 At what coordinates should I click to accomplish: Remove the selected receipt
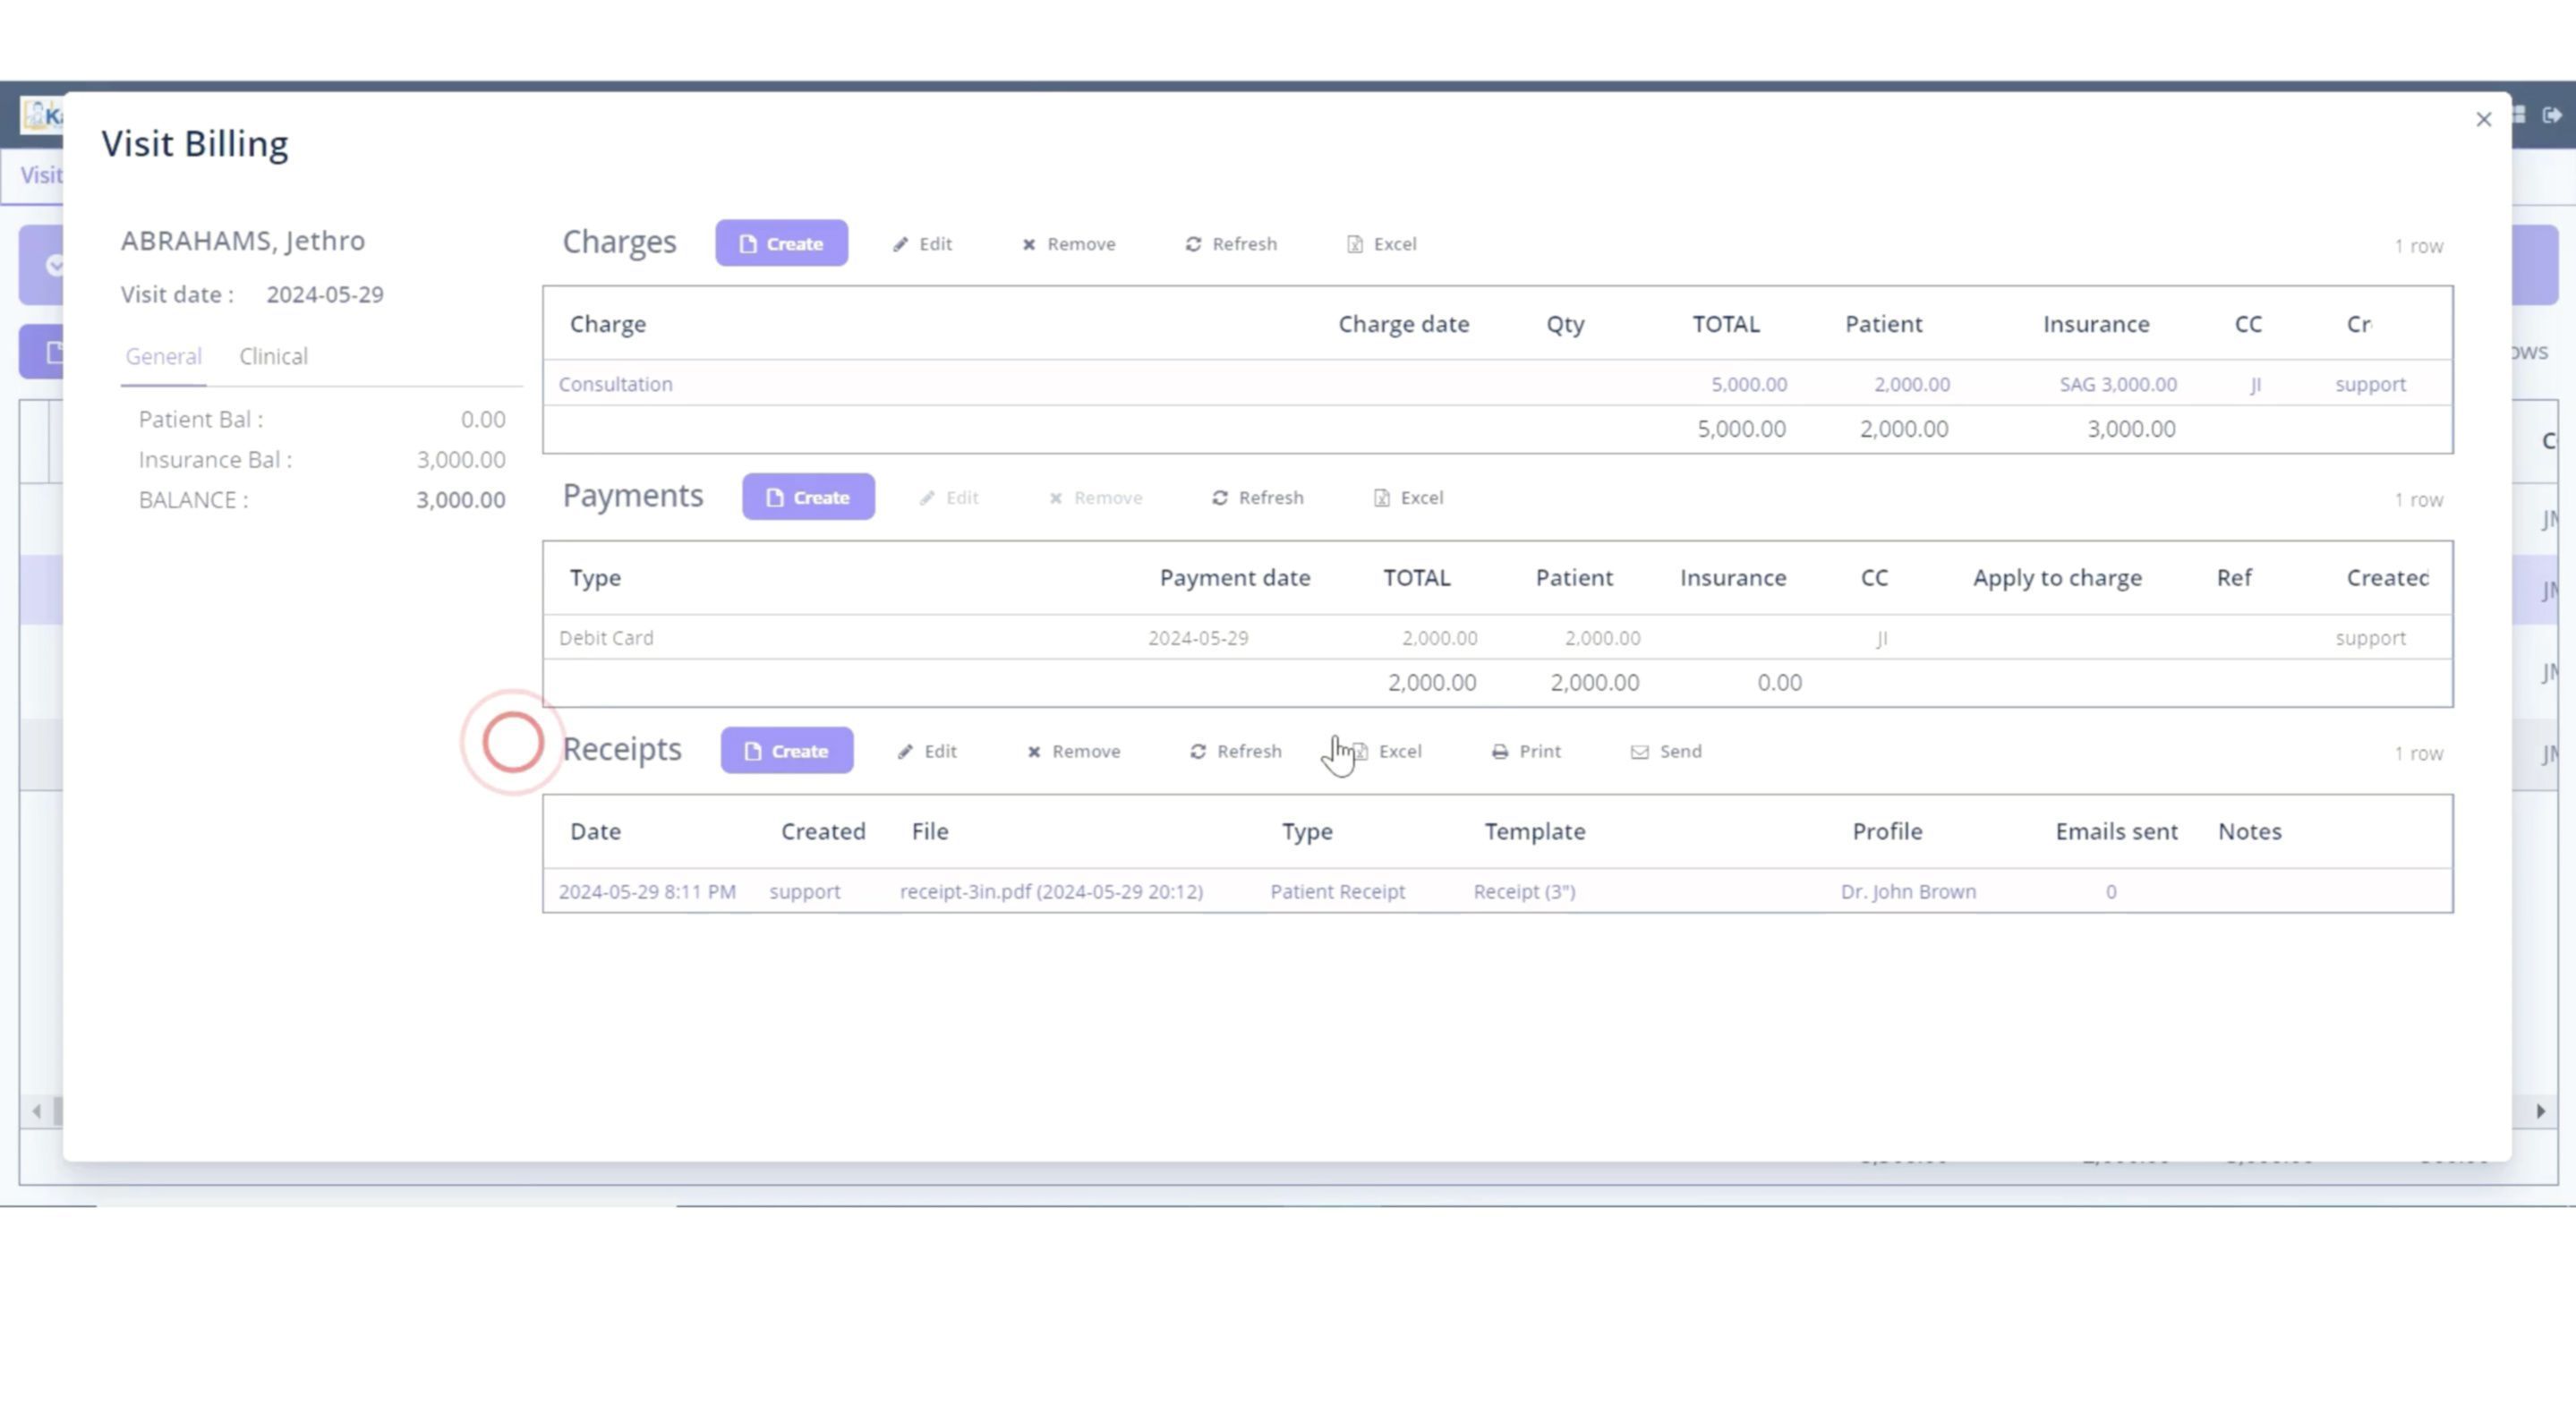point(1073,752)
